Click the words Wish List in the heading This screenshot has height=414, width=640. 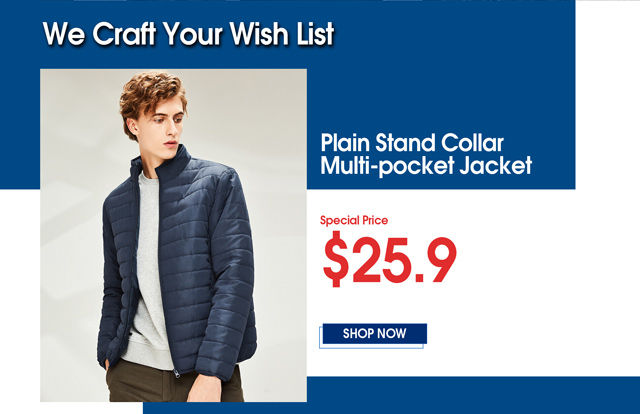282,34
